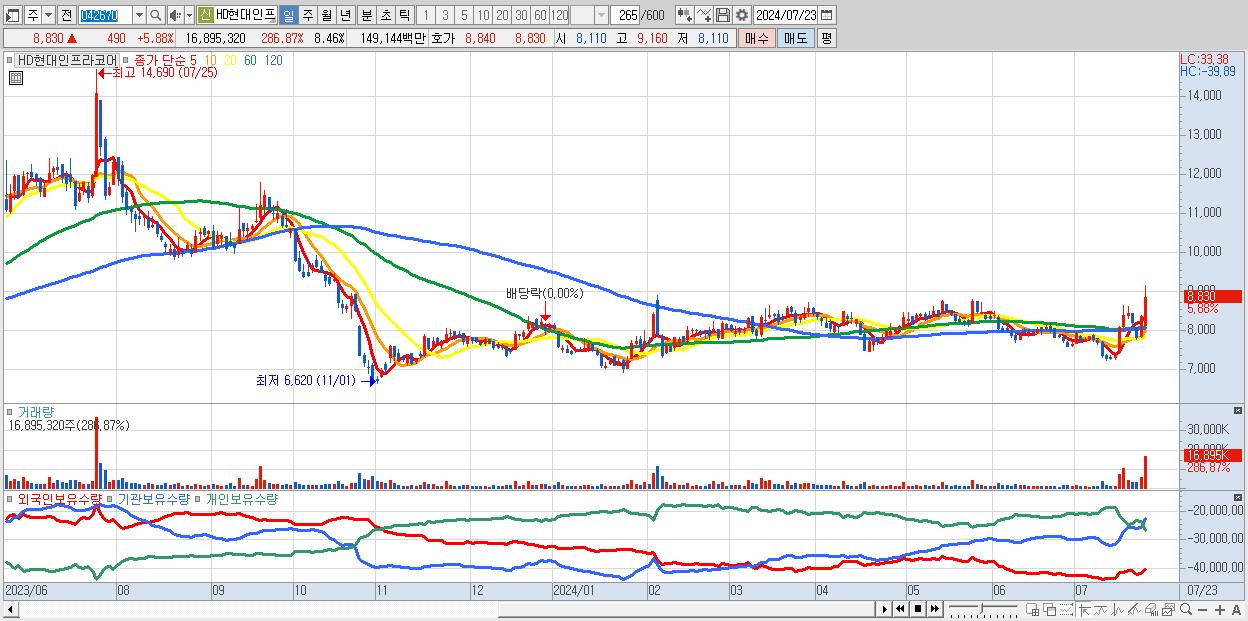Image resolution: width=1248 pixels, height=621 pixels.
Task: Click the 매수 buy button
Action: 756,38
